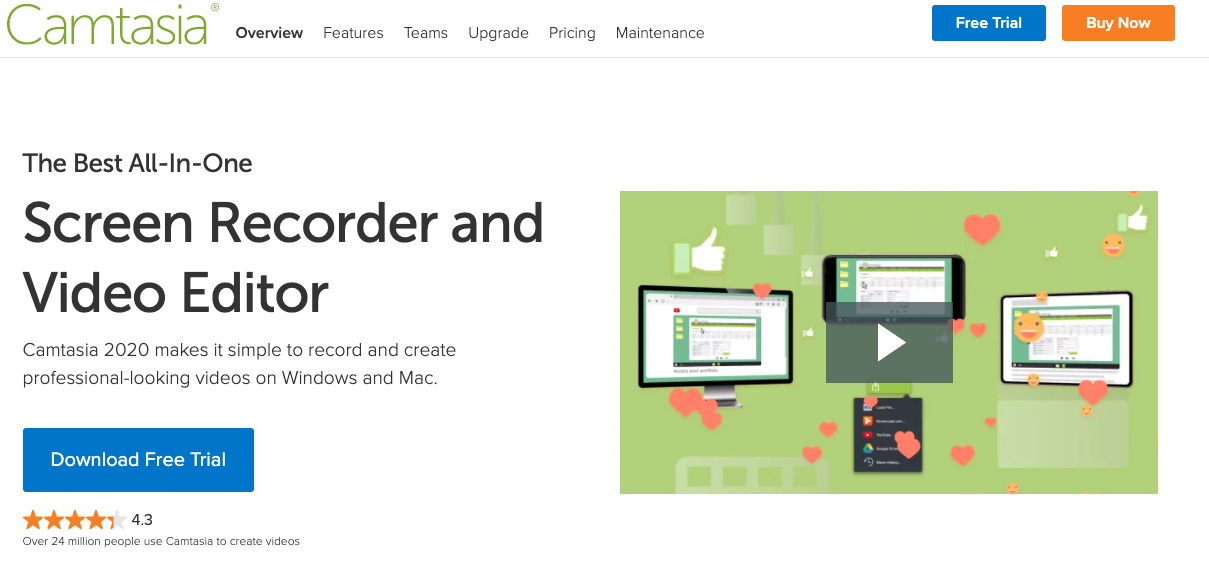Image resolution: width=1209 pixels, height=564 pixels.
Task: Open the Overview tab
Action: click(269, 33)
